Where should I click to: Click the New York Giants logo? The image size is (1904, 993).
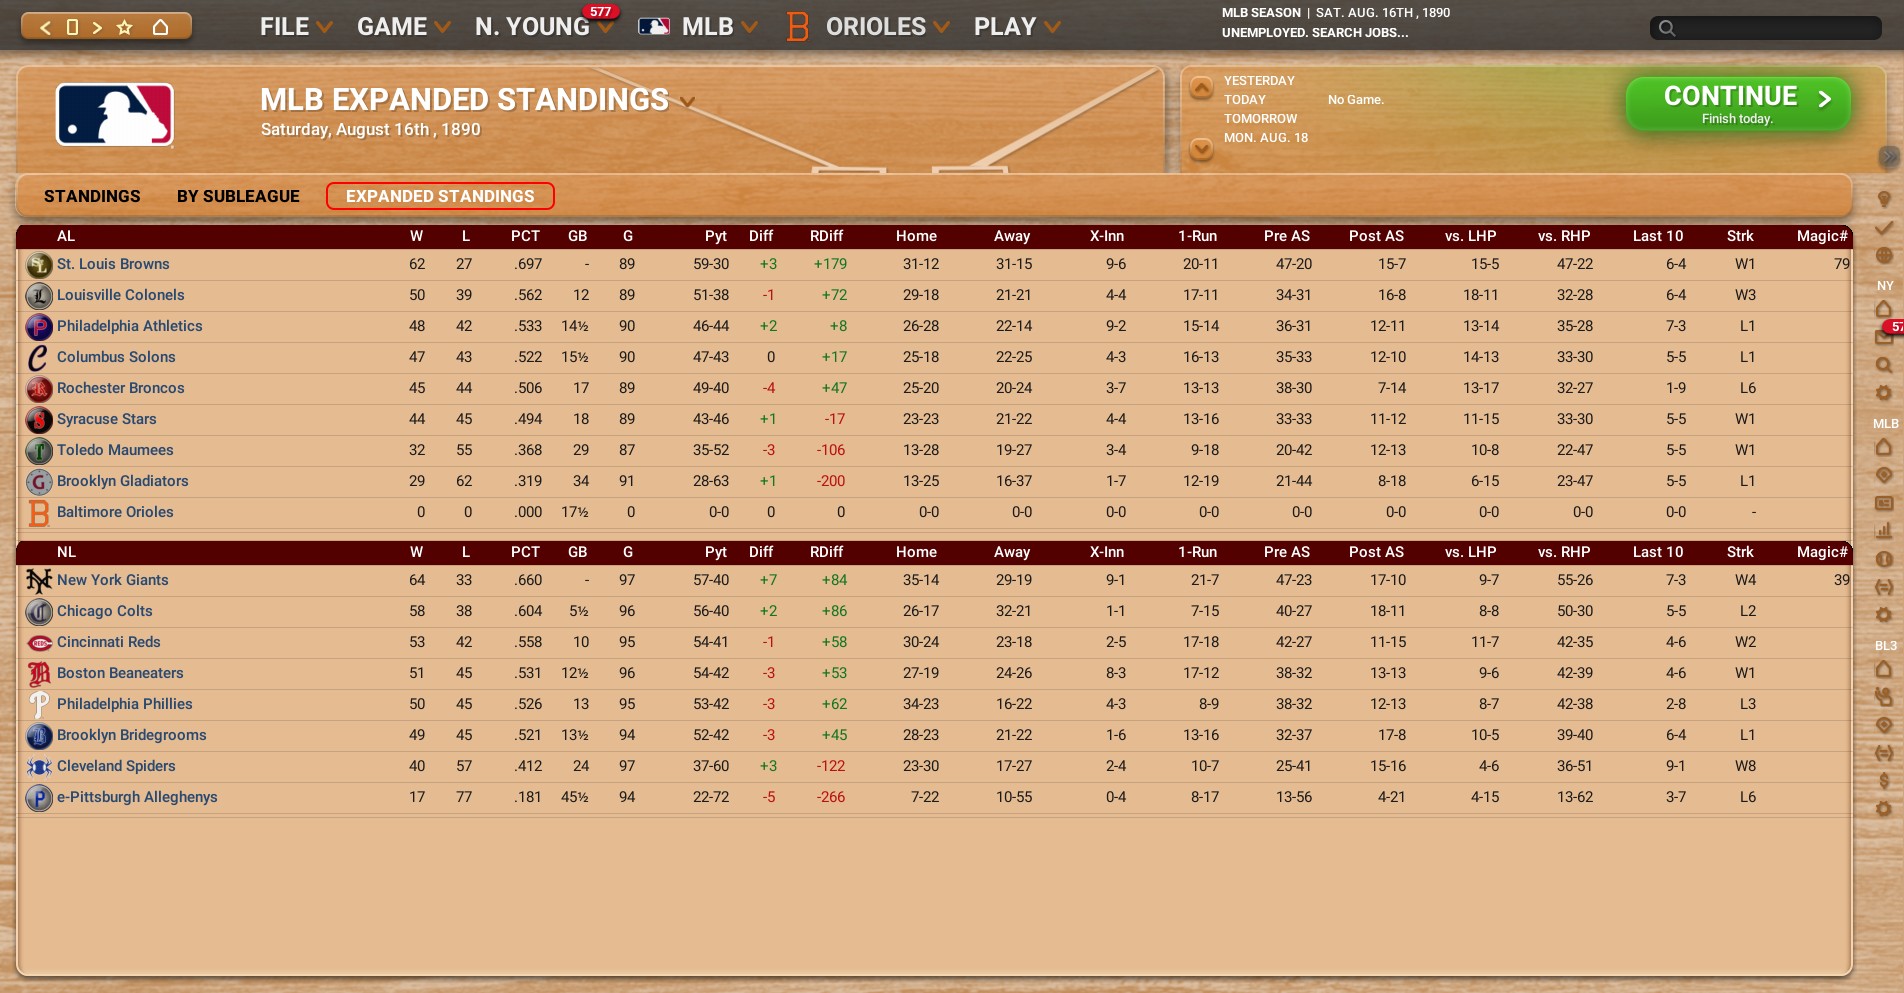(39, 581)
